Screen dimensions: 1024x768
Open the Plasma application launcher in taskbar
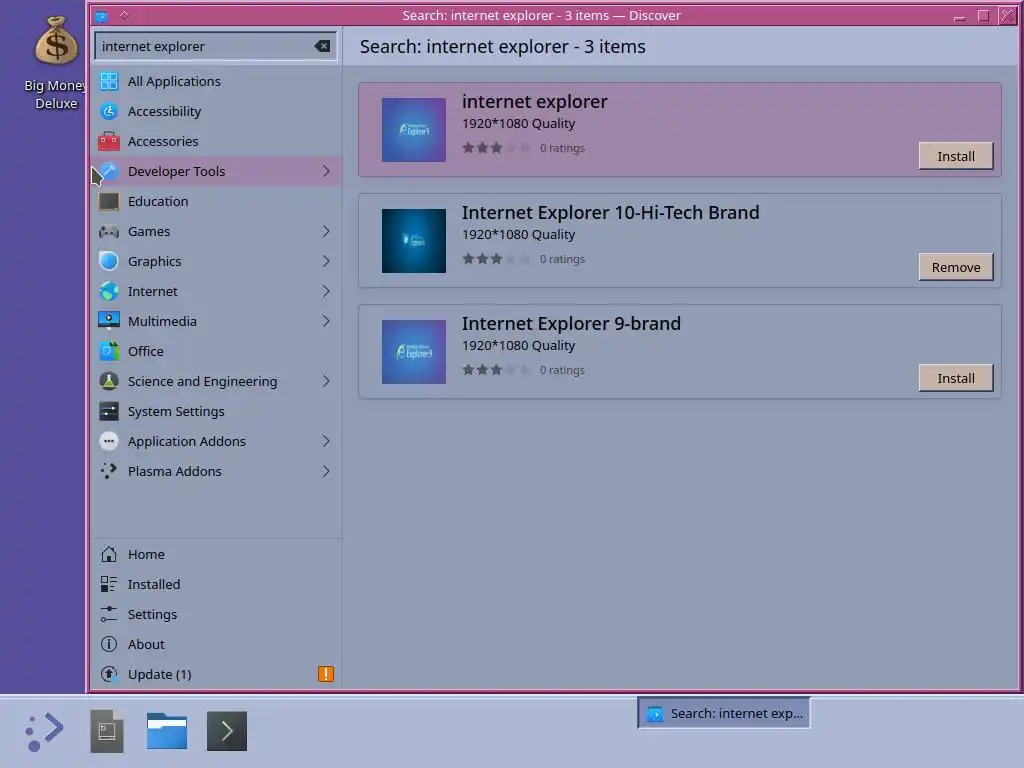(44, 731)
